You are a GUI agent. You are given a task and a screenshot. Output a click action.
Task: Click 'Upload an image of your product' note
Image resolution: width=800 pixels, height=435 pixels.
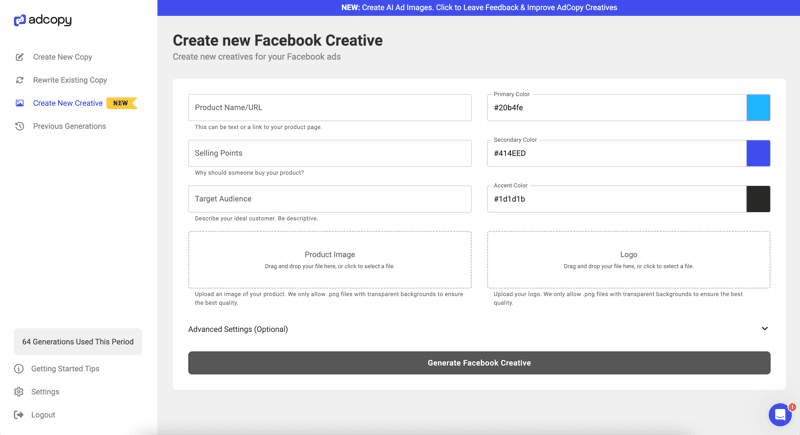point(329,298)
